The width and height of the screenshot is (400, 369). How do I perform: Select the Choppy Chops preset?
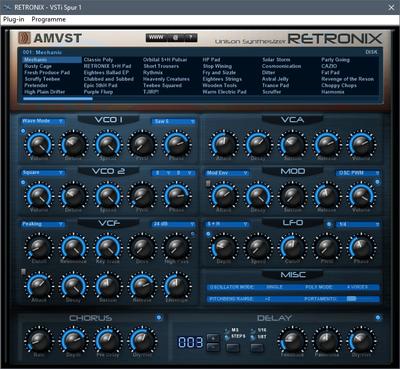click(x=339, y=85)
